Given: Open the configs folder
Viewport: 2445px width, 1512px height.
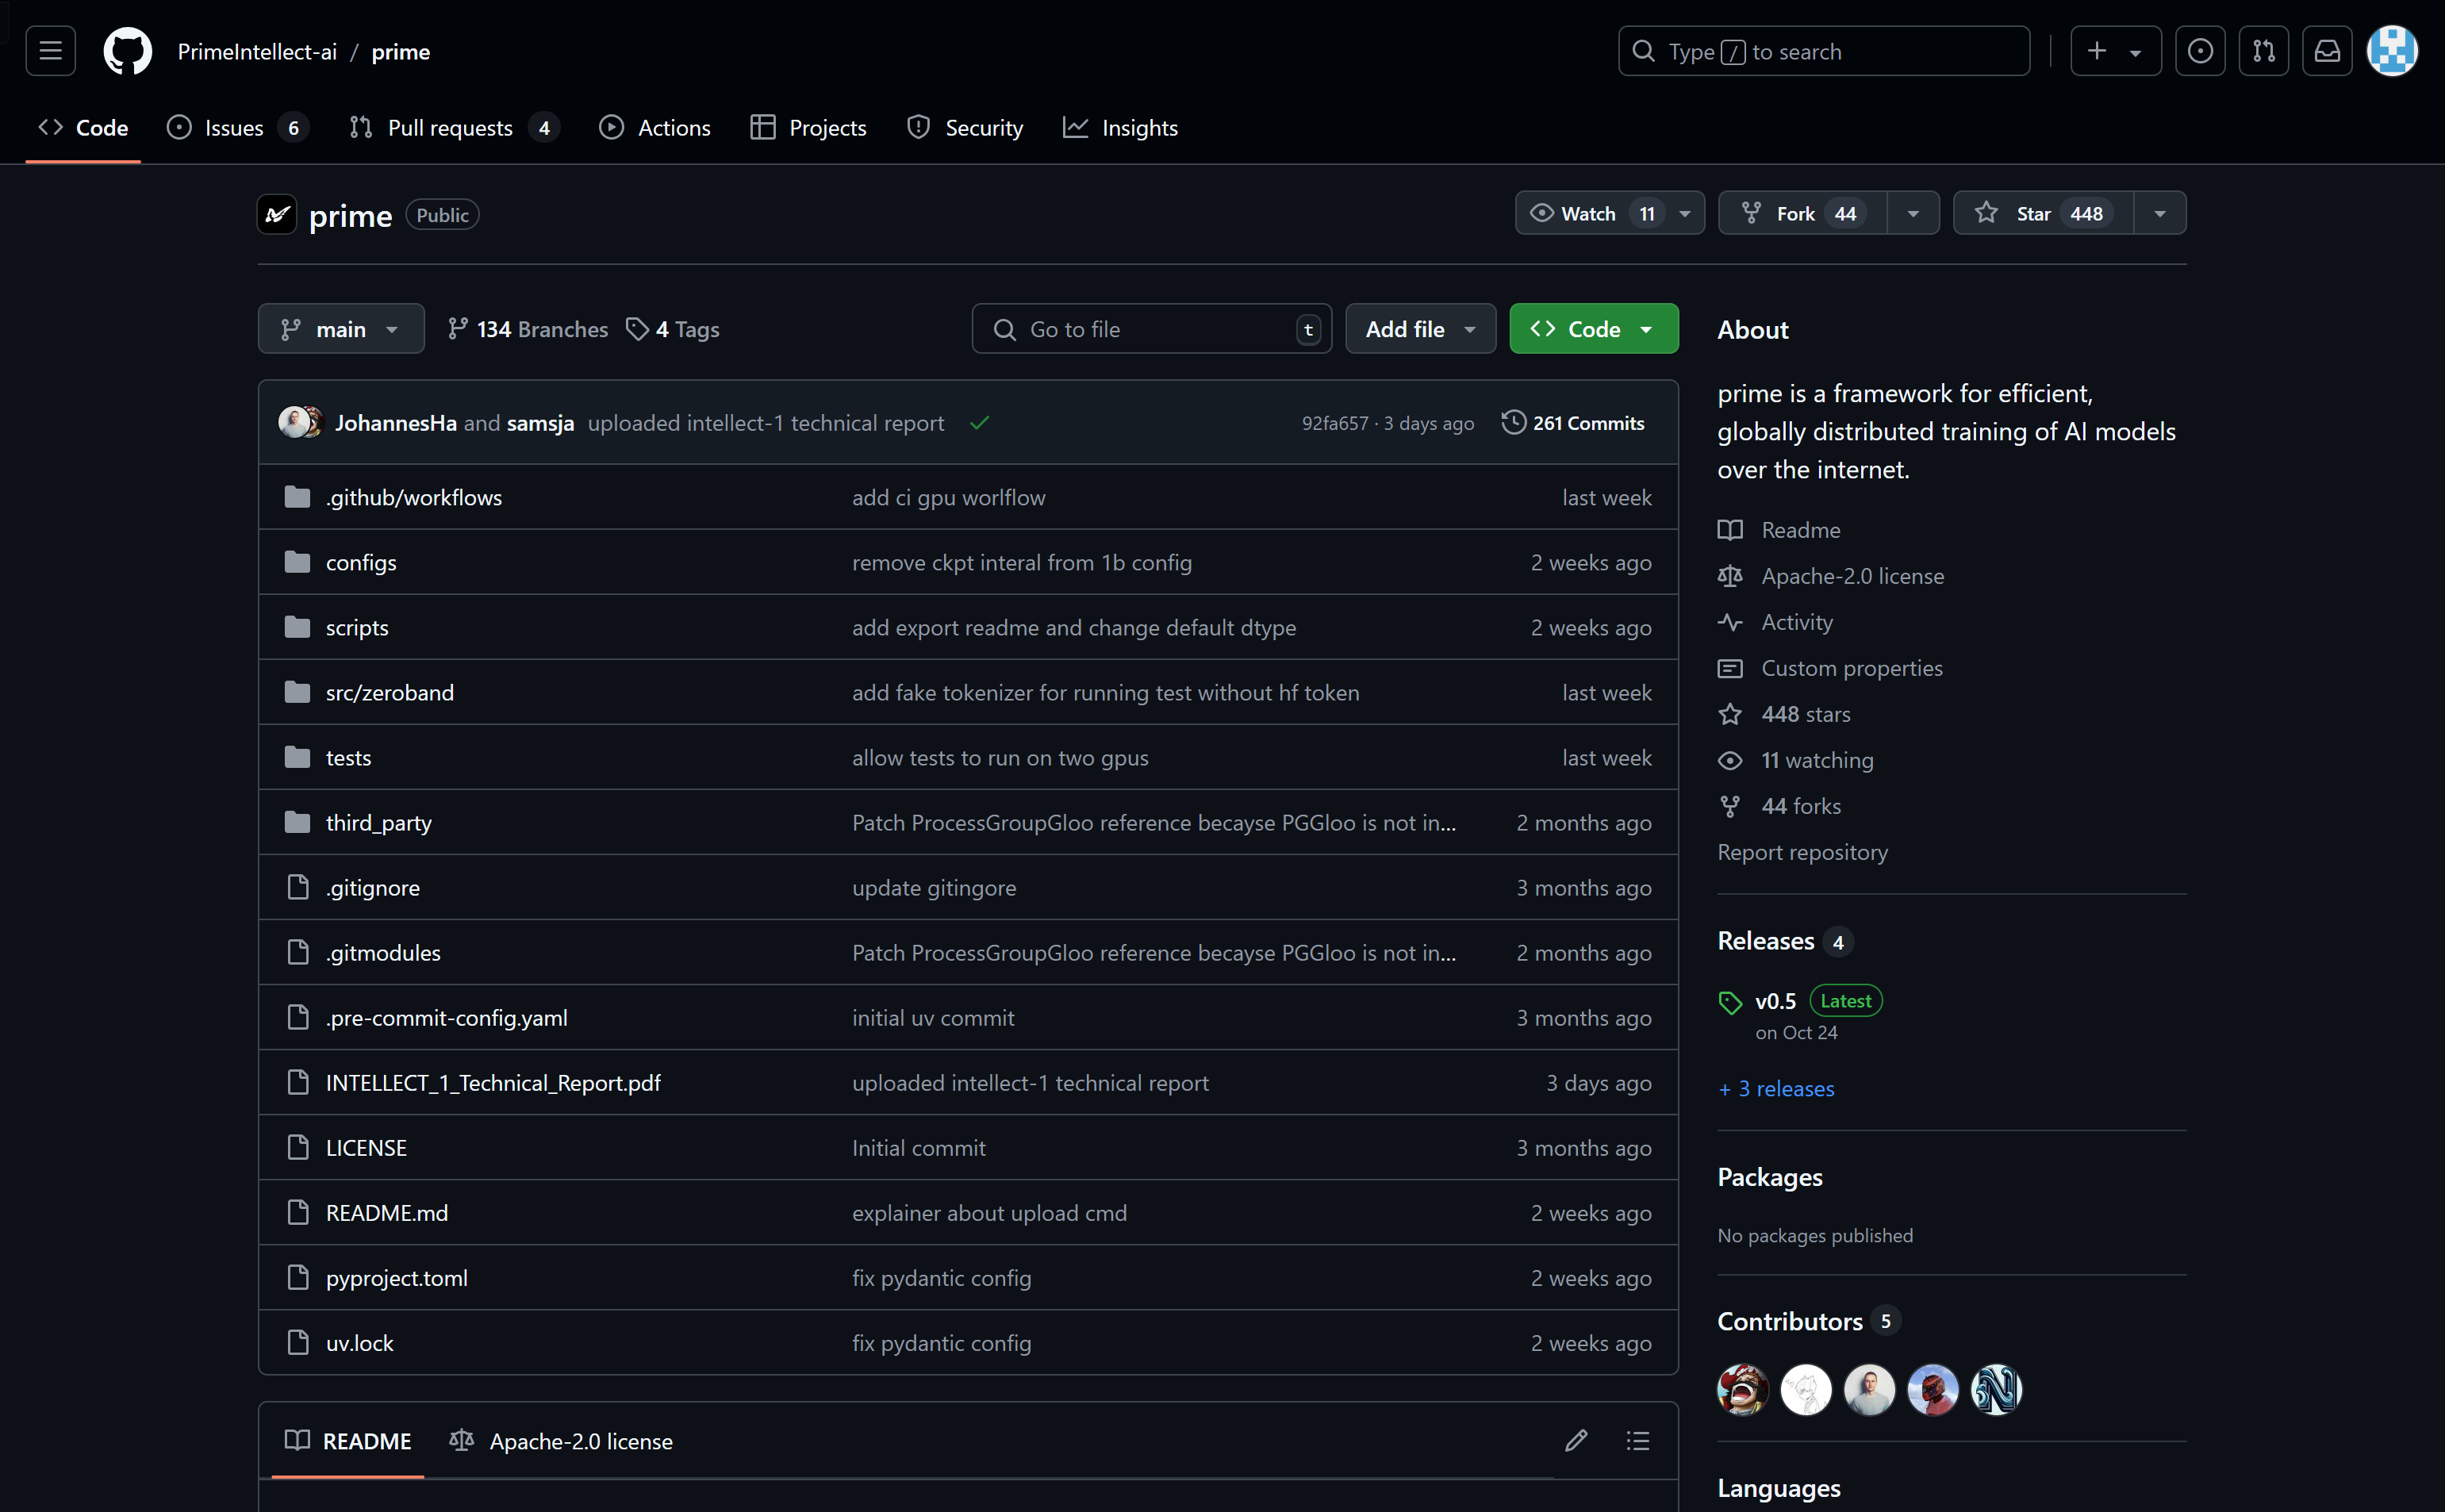Looking at the screenshot, I should coord(361,562).
